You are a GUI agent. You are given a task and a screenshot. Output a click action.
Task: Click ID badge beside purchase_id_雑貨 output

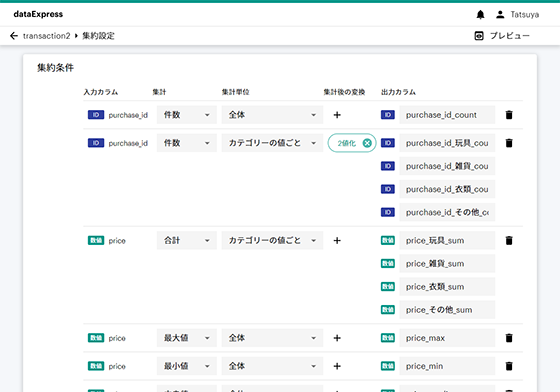point(388,166)
